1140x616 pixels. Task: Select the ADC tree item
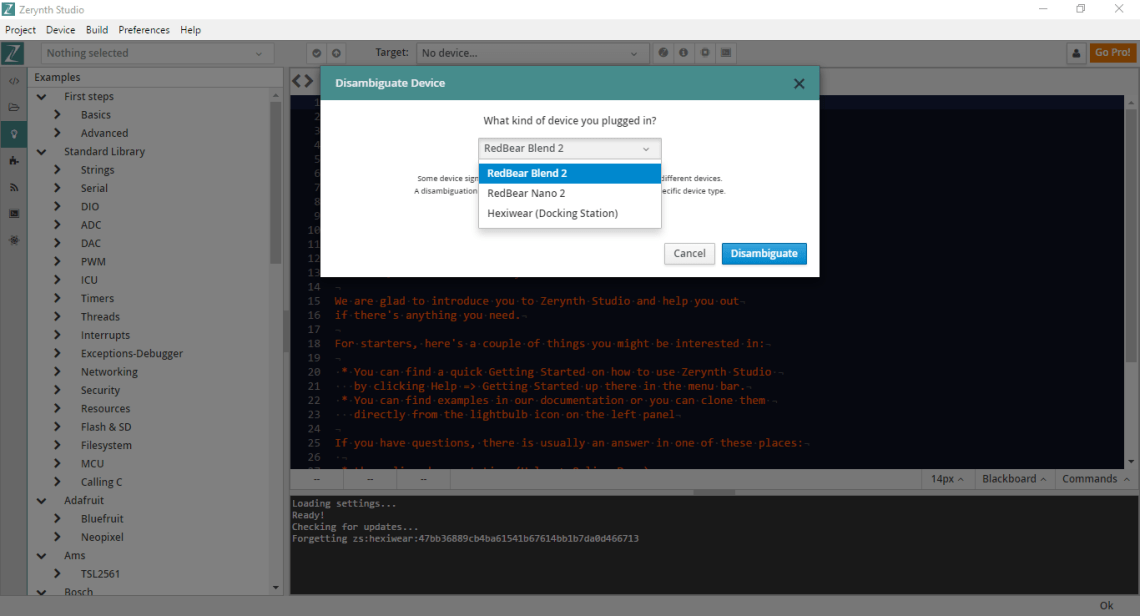click(x=91, y=225)
